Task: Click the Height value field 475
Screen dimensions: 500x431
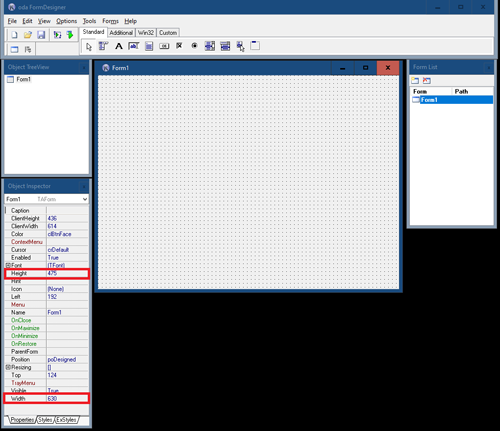Action: pyautogui.click(x=67, y=273)
